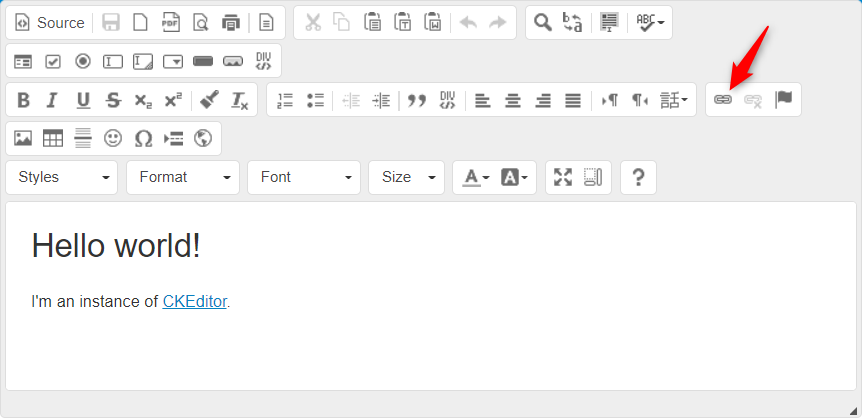Open the Styles dropdown

point(62,177)
